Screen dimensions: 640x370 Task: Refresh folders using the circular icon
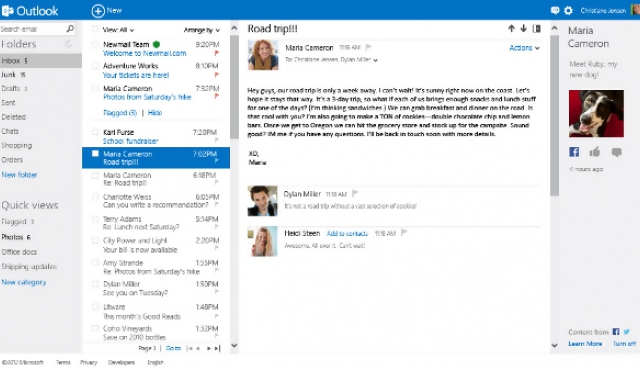[x=69, y=44]
